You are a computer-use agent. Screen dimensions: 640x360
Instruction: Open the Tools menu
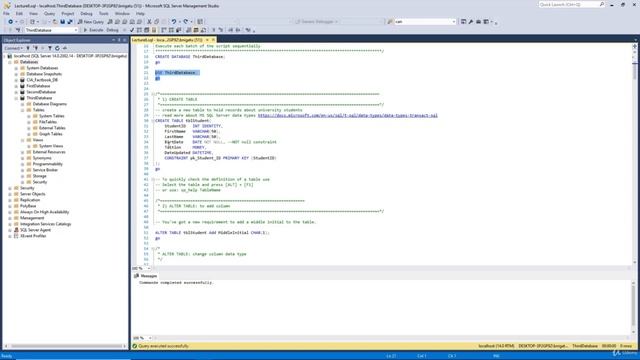pos(104,13)
